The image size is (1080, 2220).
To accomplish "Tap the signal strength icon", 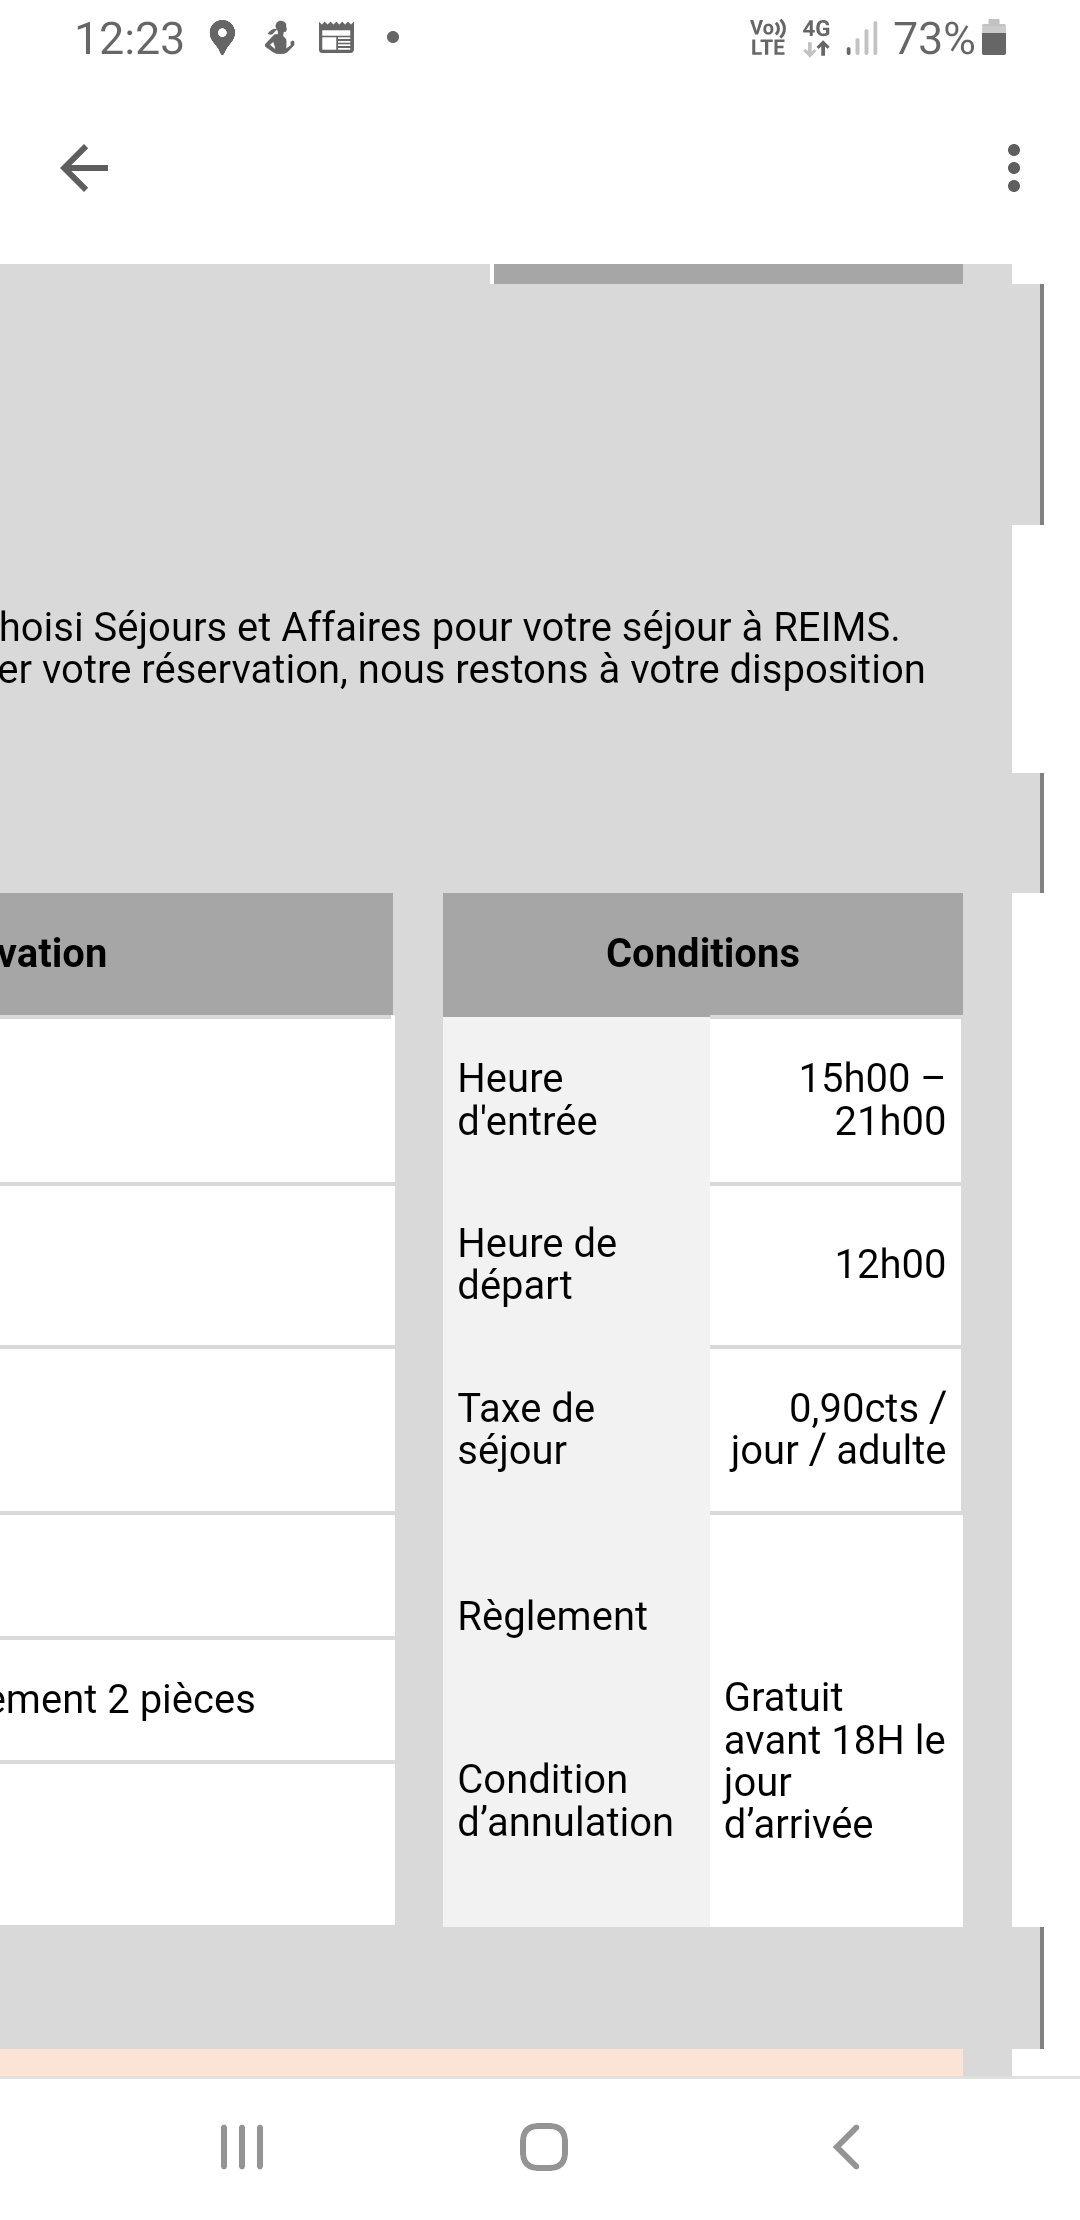I will coord(862,39).
